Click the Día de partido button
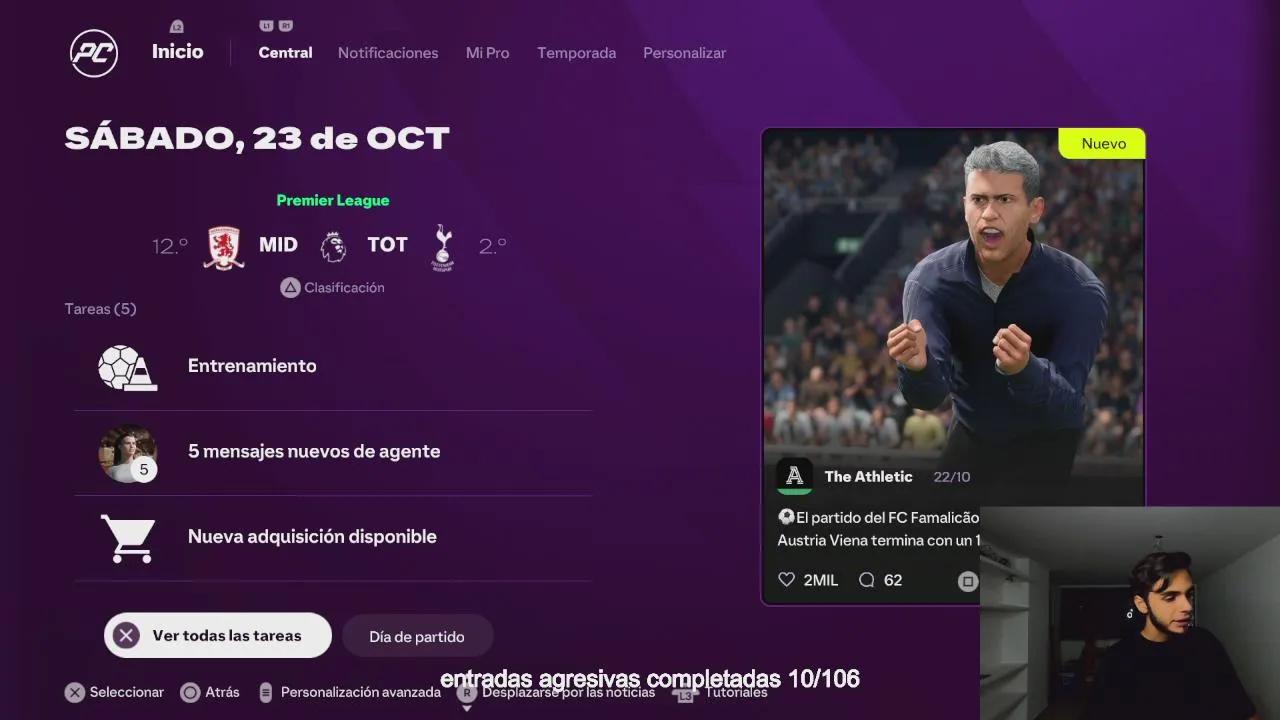Screen dimensions: 1280x720 pyautogui.click(x=417, y=636)
